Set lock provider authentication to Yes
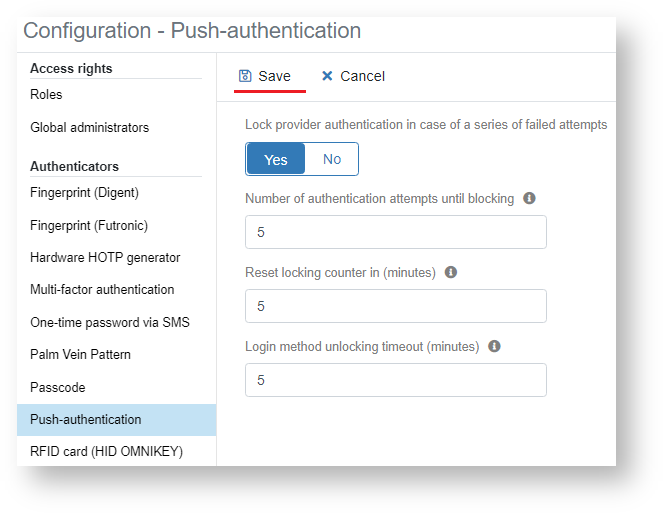Viewport: 664px width, 514px height. [276, 159]
